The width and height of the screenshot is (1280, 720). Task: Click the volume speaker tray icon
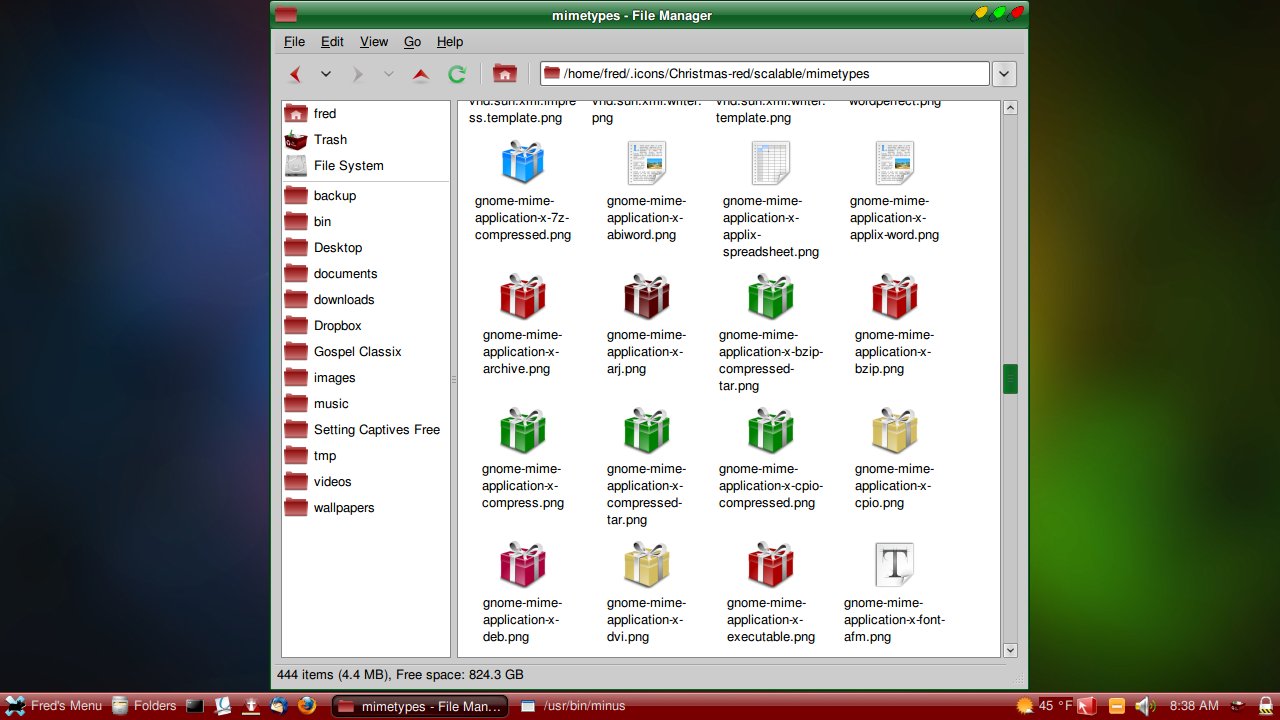click(x=1145, y=706)
